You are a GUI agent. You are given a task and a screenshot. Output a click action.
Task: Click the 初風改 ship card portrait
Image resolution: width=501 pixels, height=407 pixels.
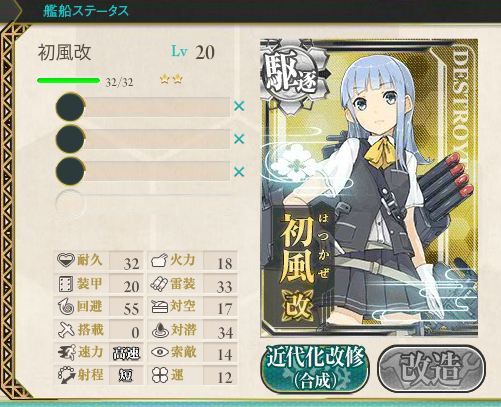pyautogui.click(x=369, y=188)
